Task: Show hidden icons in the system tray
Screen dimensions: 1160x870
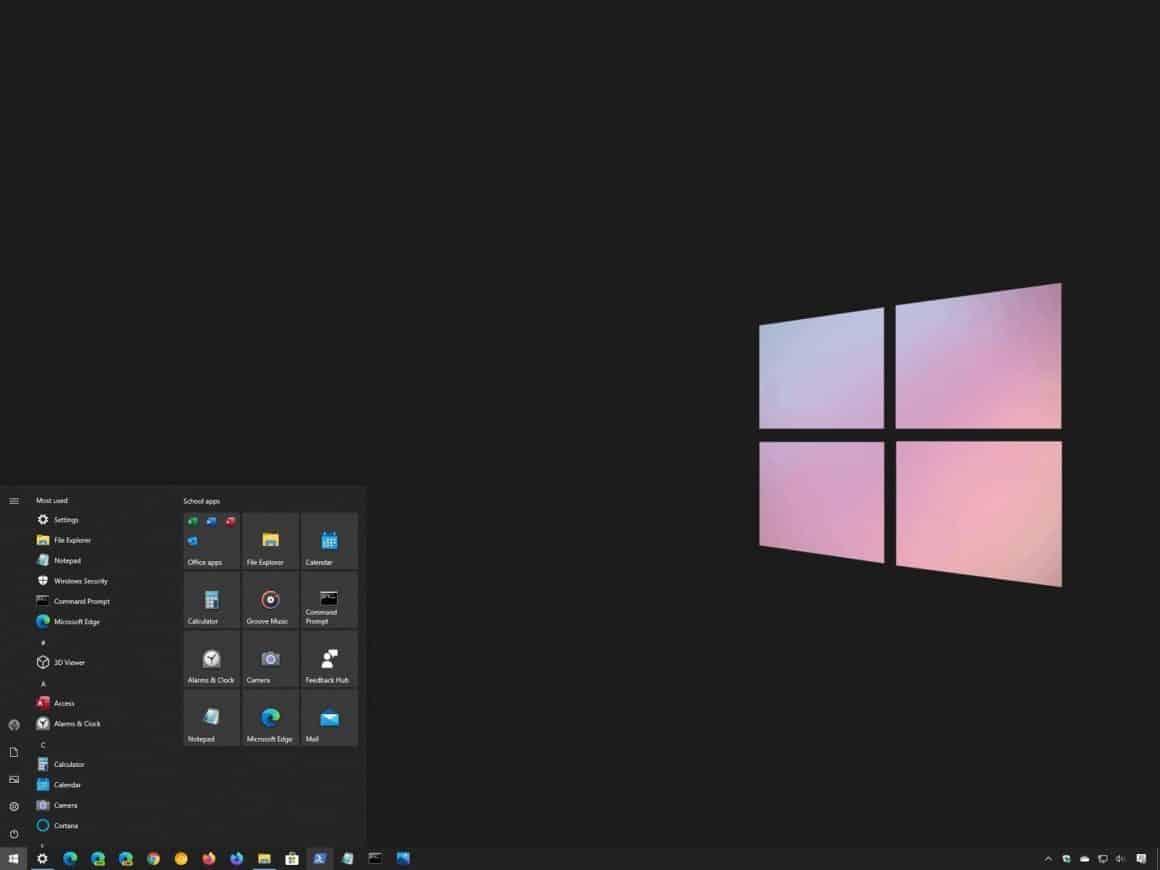Action: pos(1048,858)
